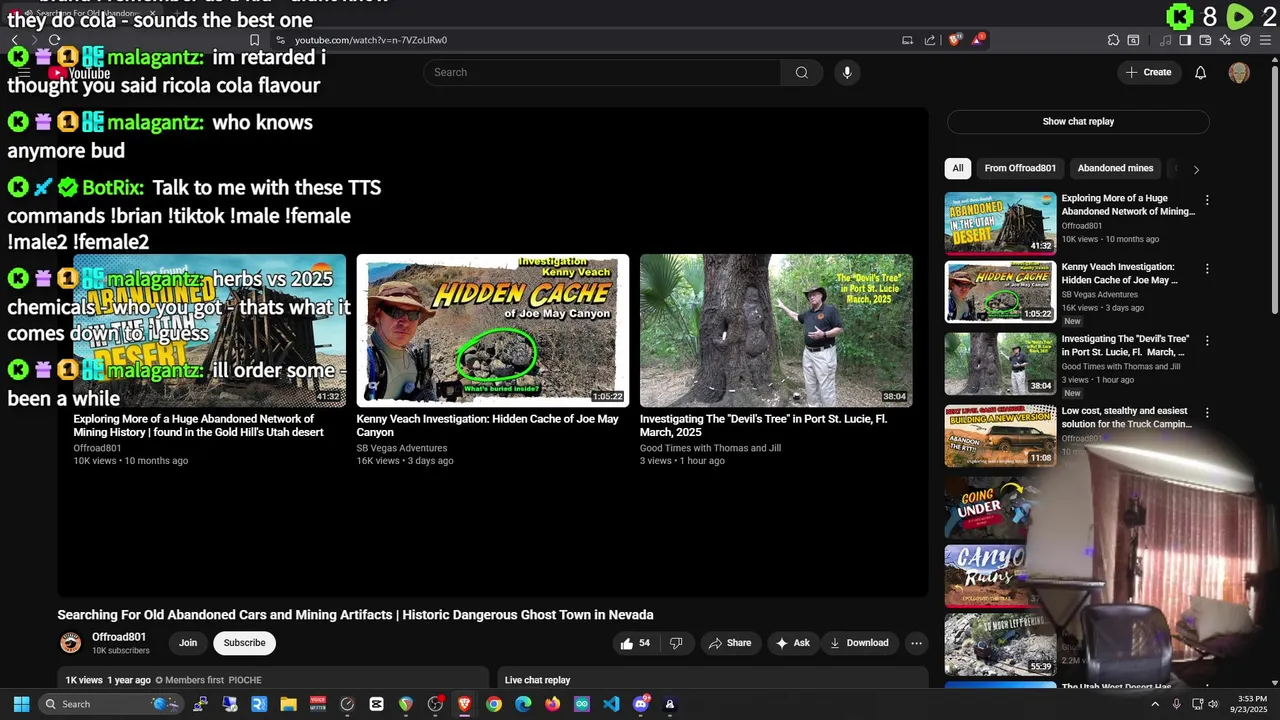Image resolution: width=1280 pixels, height=720 pixels.
Task: Open more actions ellipsis under the video
Action: 916,643
